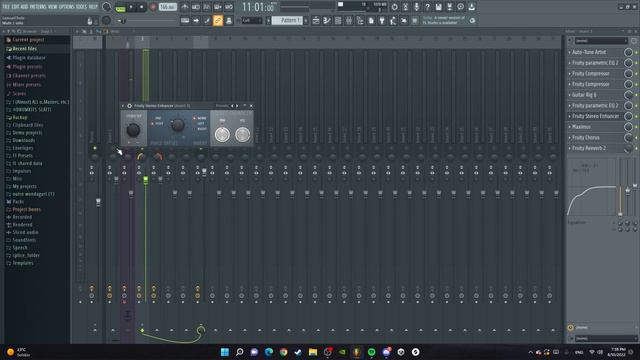Toggle the metronome icon

185,7
